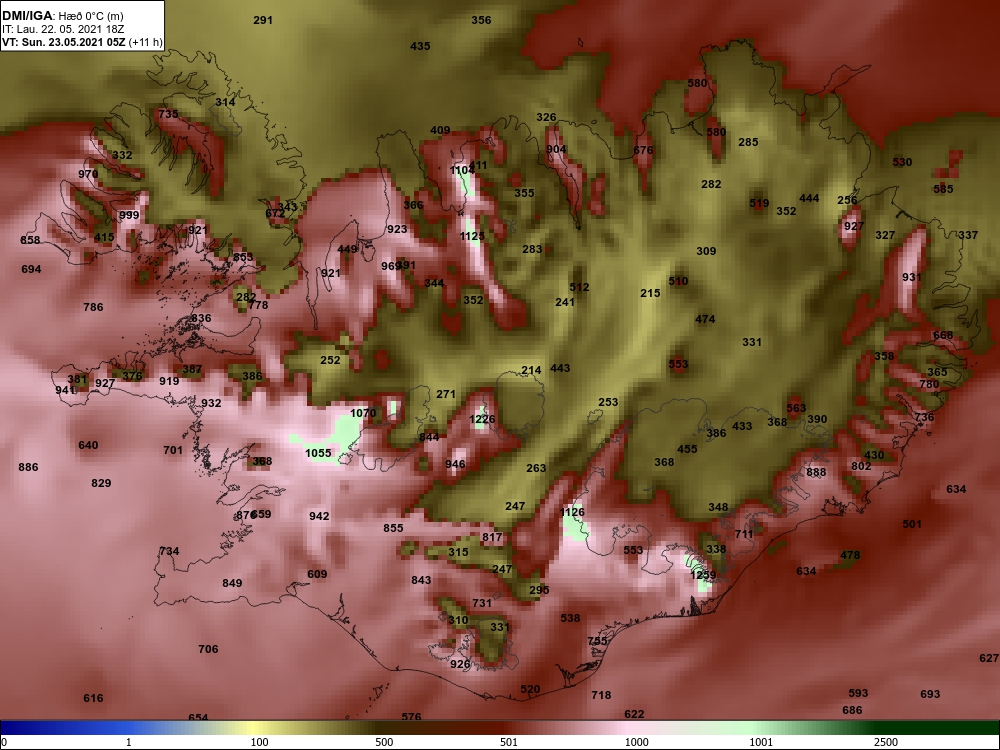Image resolution: width=1000 pixels, height=750 pixels.
Task: Click the map value '888'
Action: pyautogui.click(x=816, y=472)
